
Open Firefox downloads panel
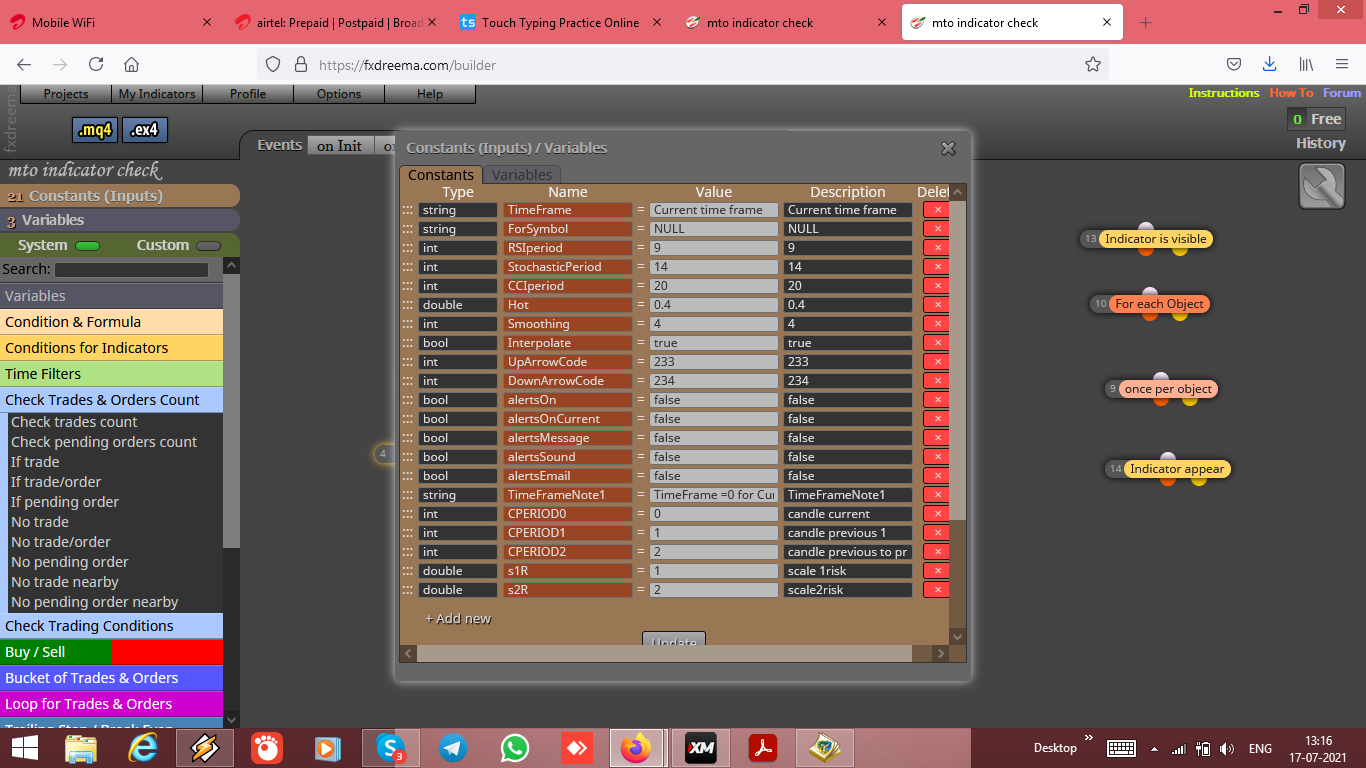[1269, 64]
